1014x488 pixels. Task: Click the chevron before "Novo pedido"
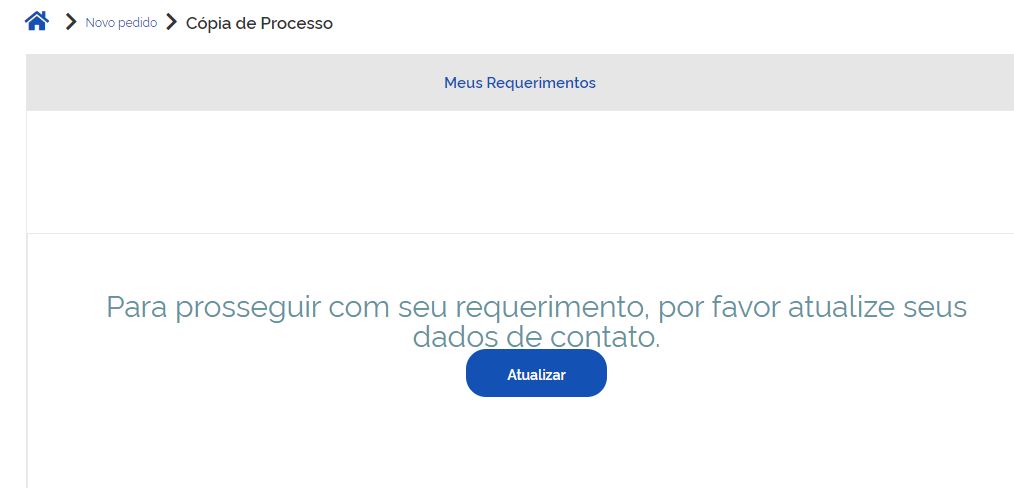(x=71, y=22)
